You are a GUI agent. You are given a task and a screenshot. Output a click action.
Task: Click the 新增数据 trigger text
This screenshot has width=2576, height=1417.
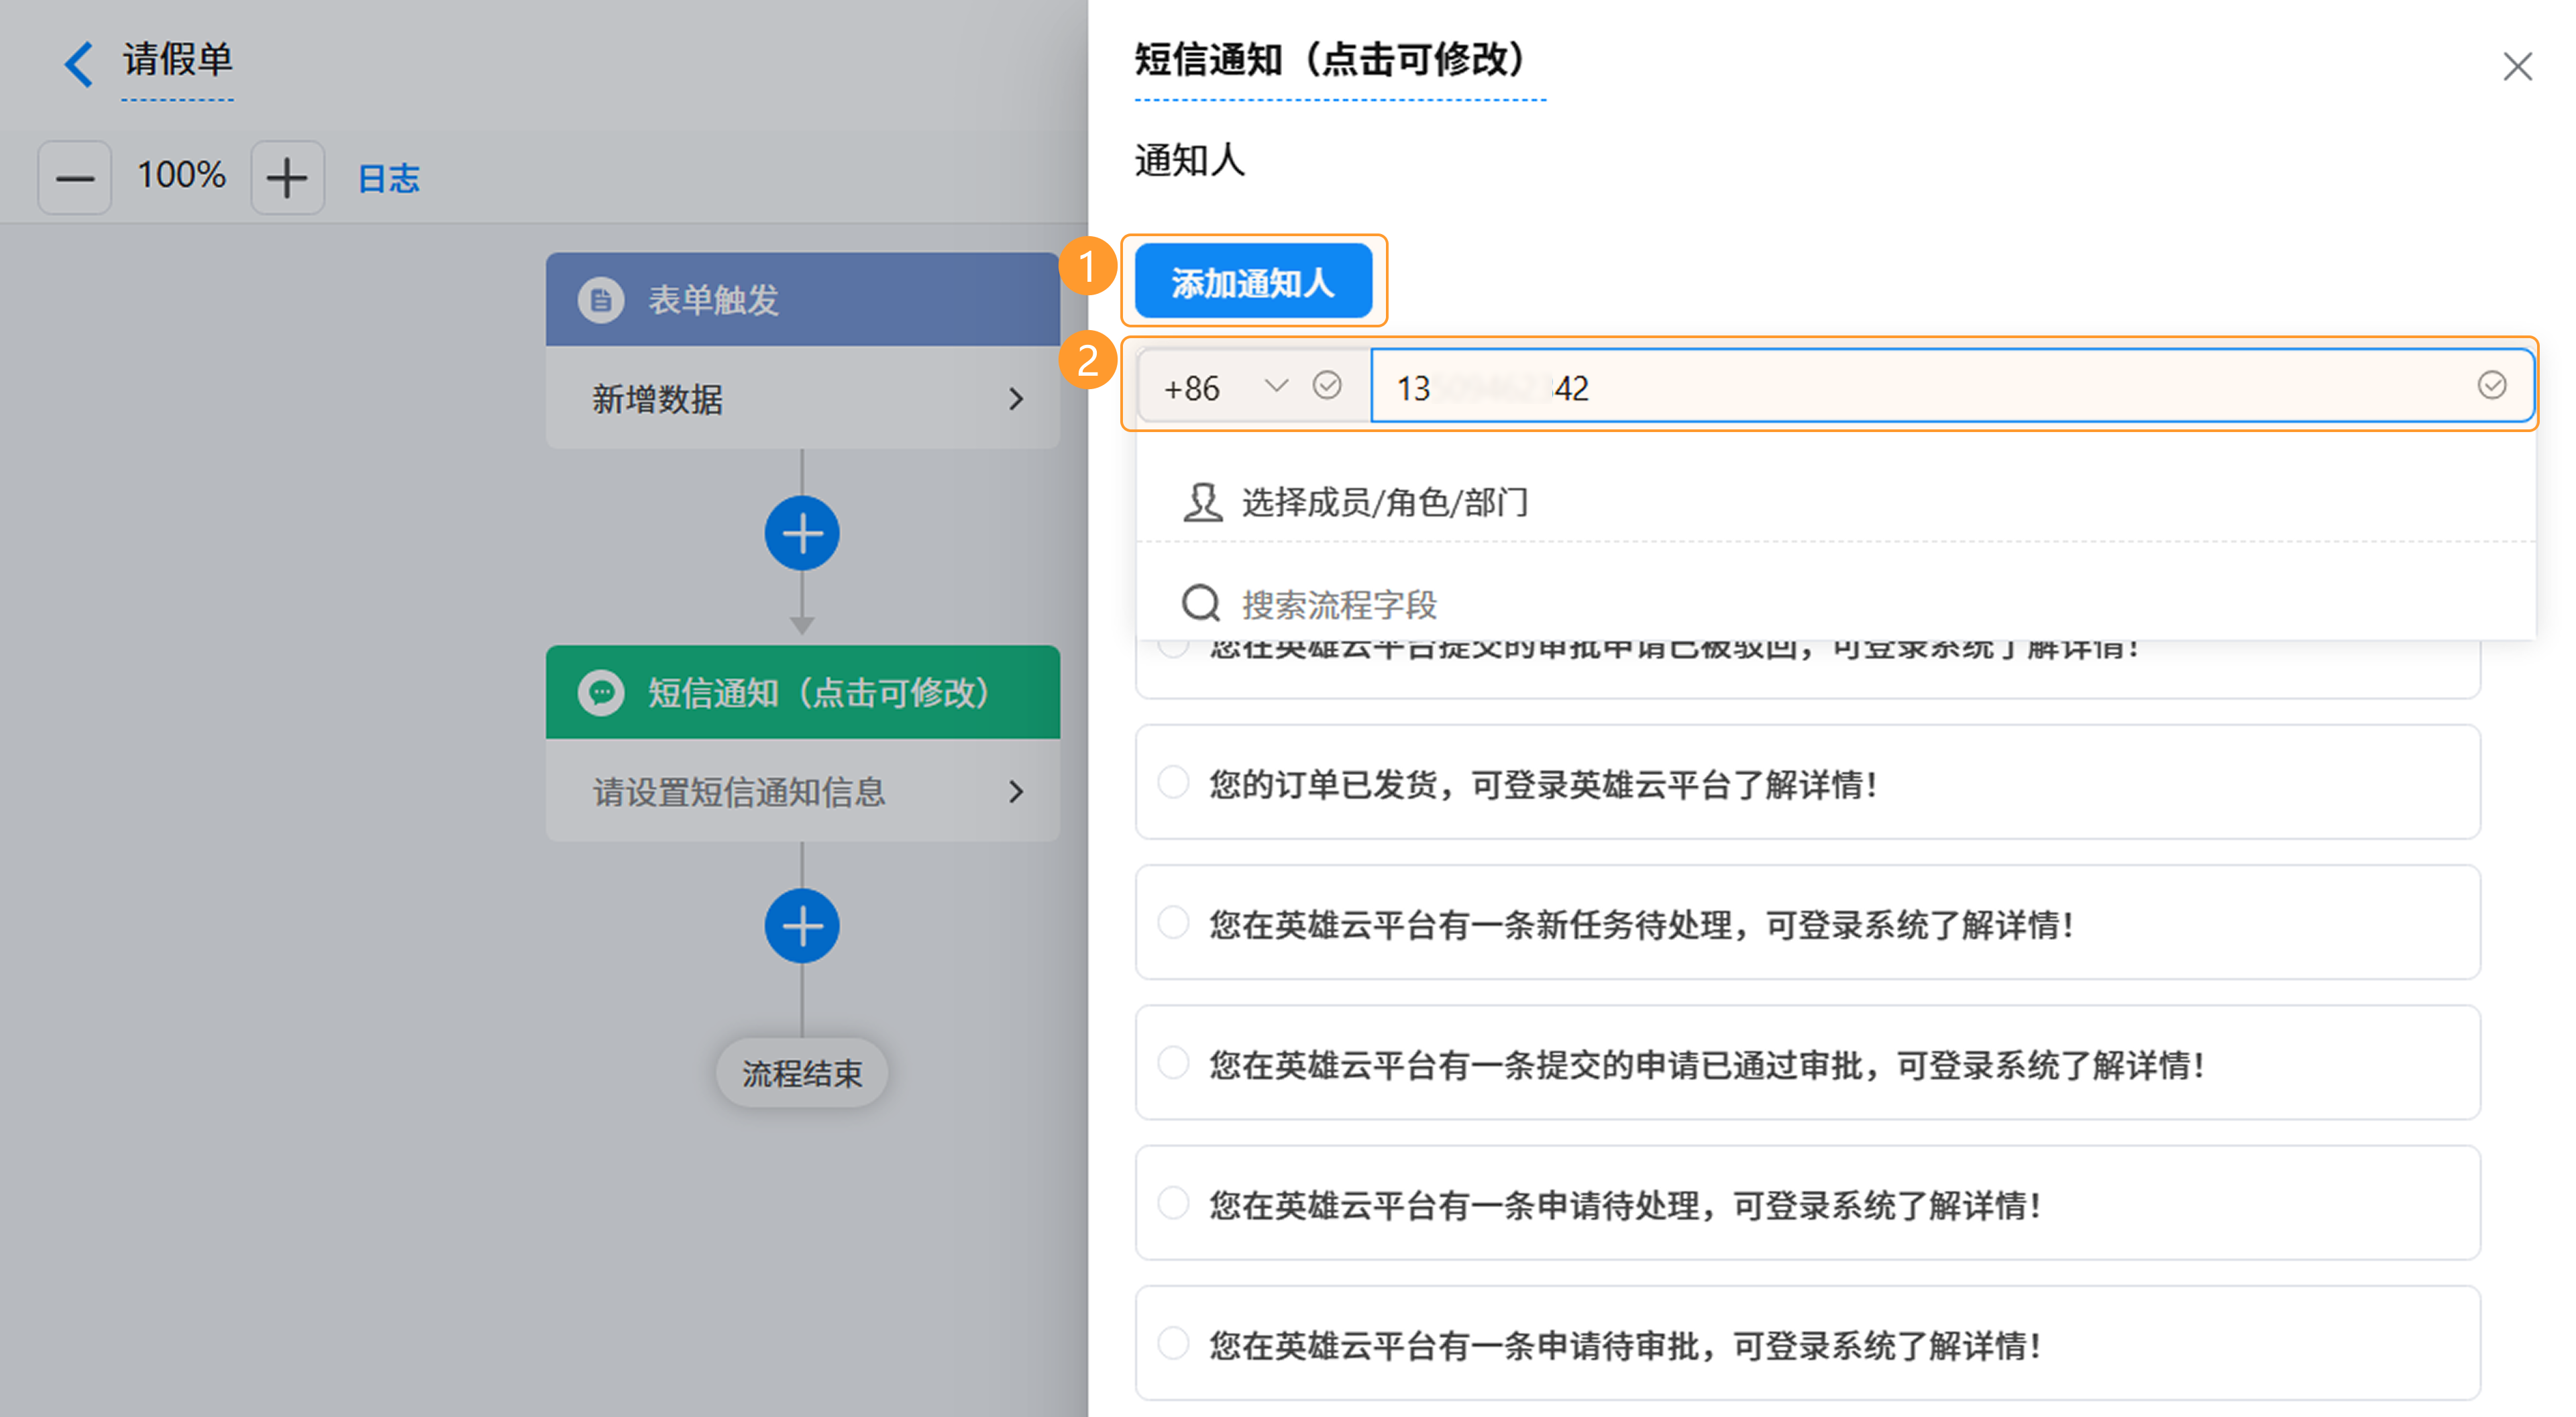(657, 399)
